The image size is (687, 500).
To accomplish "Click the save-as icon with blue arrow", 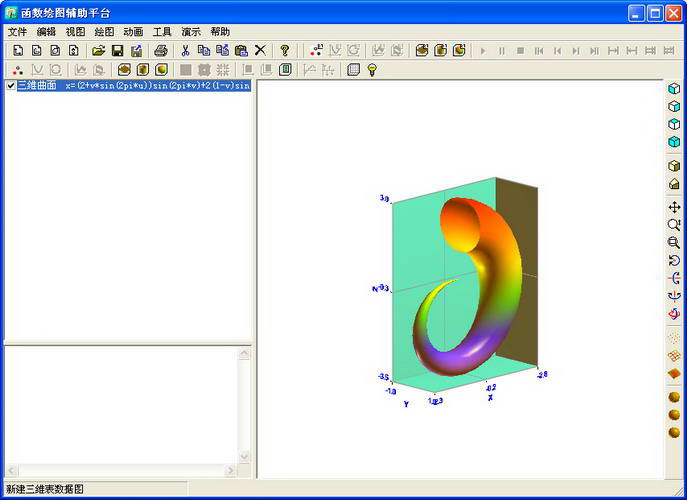I will click(x=136, y=50).
